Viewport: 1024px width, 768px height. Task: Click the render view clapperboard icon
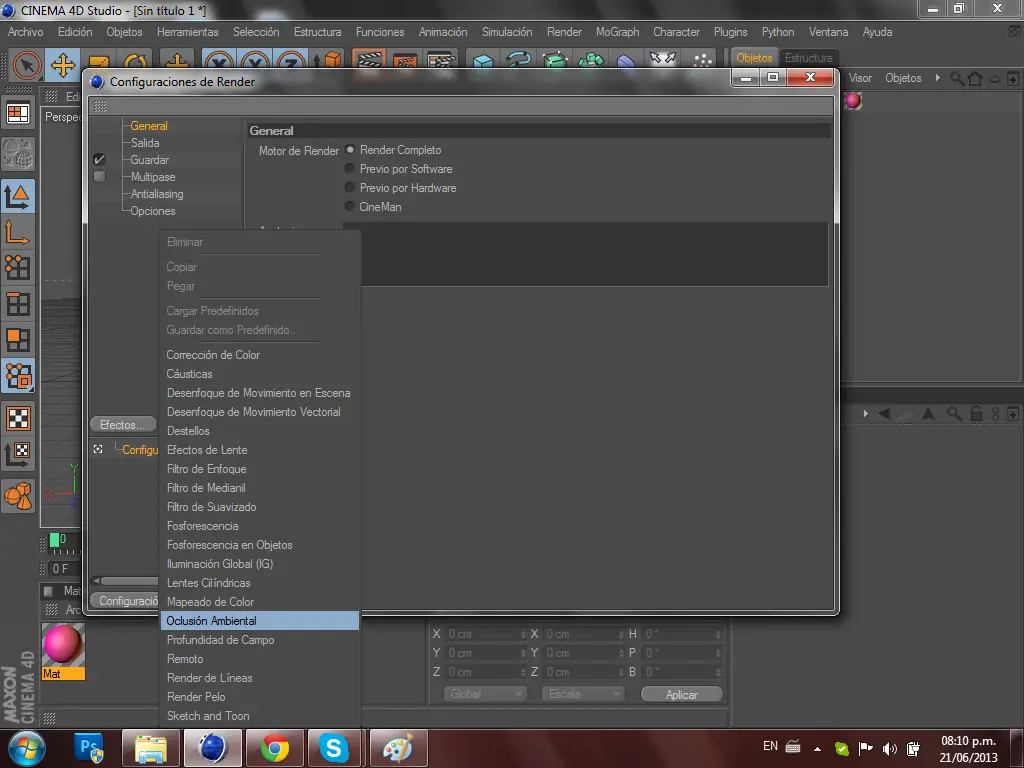369,61
